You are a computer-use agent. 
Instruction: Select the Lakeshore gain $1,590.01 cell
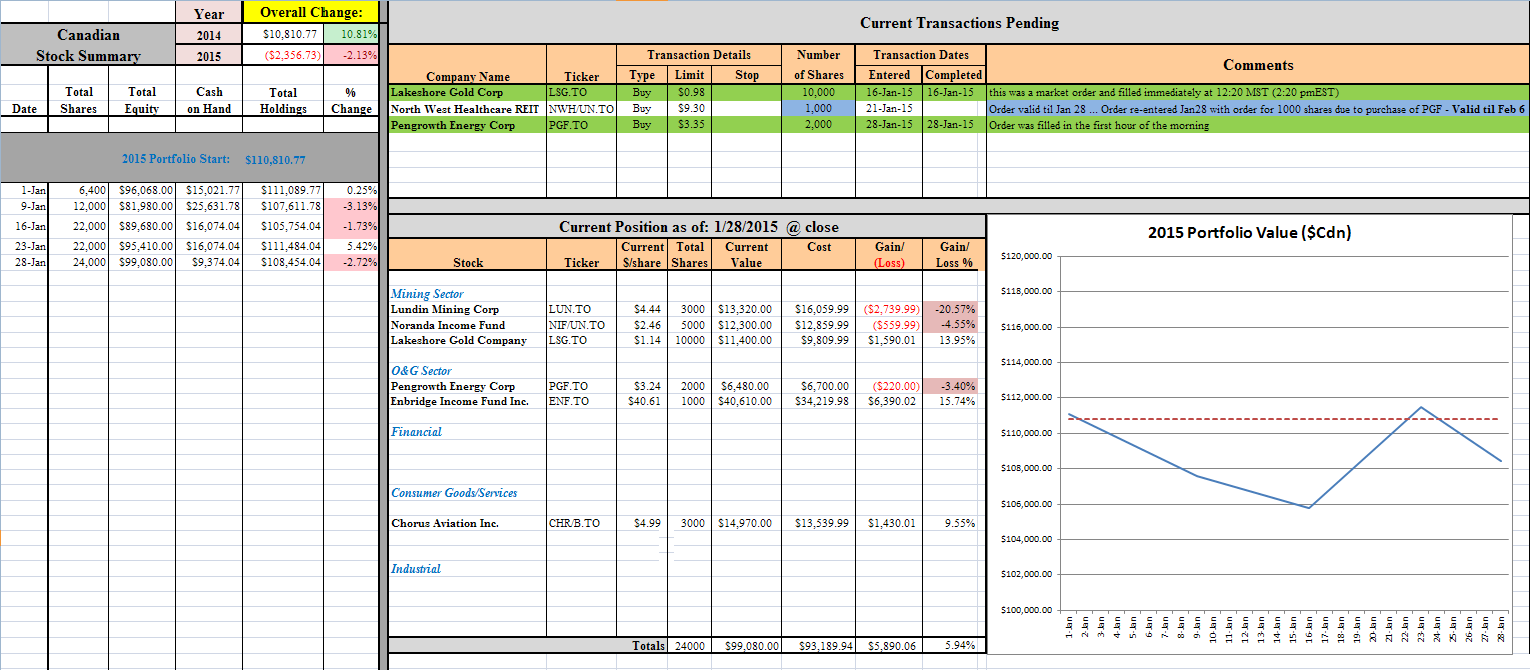pyautogui.click(x=889, y=340)
